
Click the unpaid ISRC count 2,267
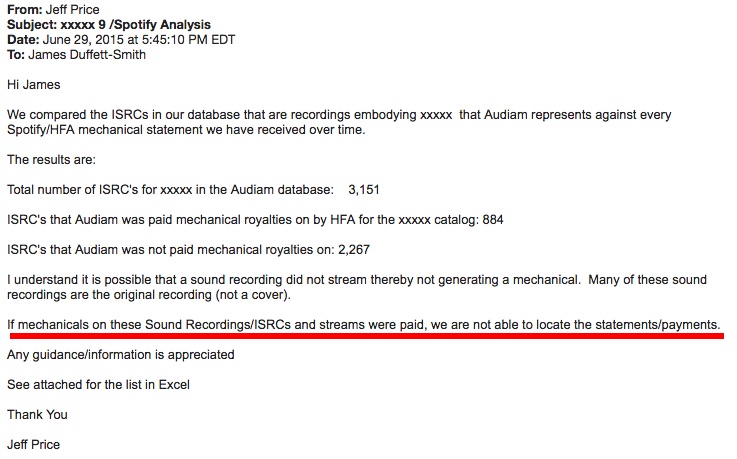point(354,250)
